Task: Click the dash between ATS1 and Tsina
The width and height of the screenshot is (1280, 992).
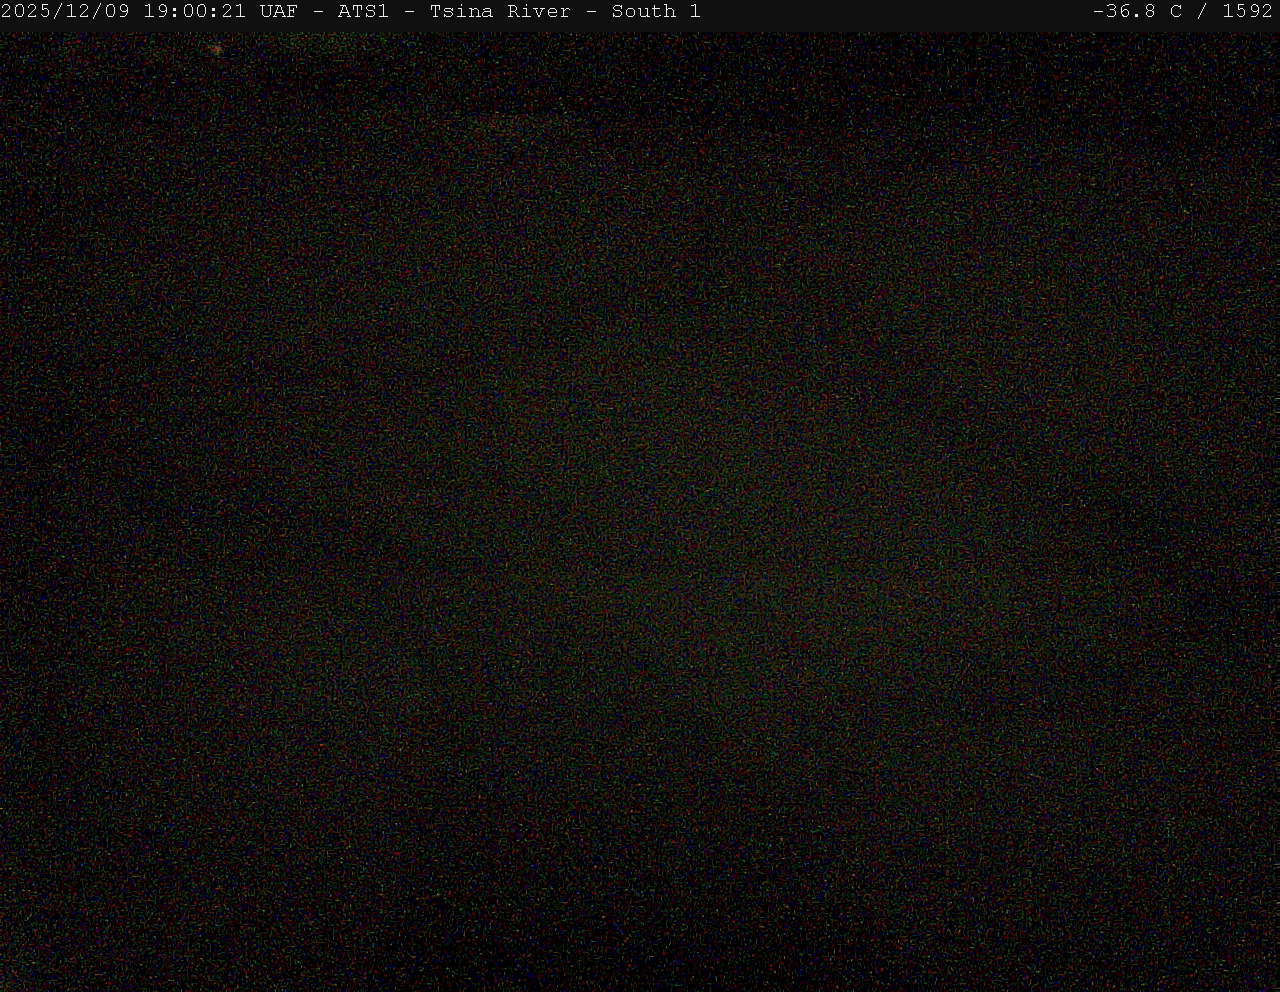Action: (409, 12)
